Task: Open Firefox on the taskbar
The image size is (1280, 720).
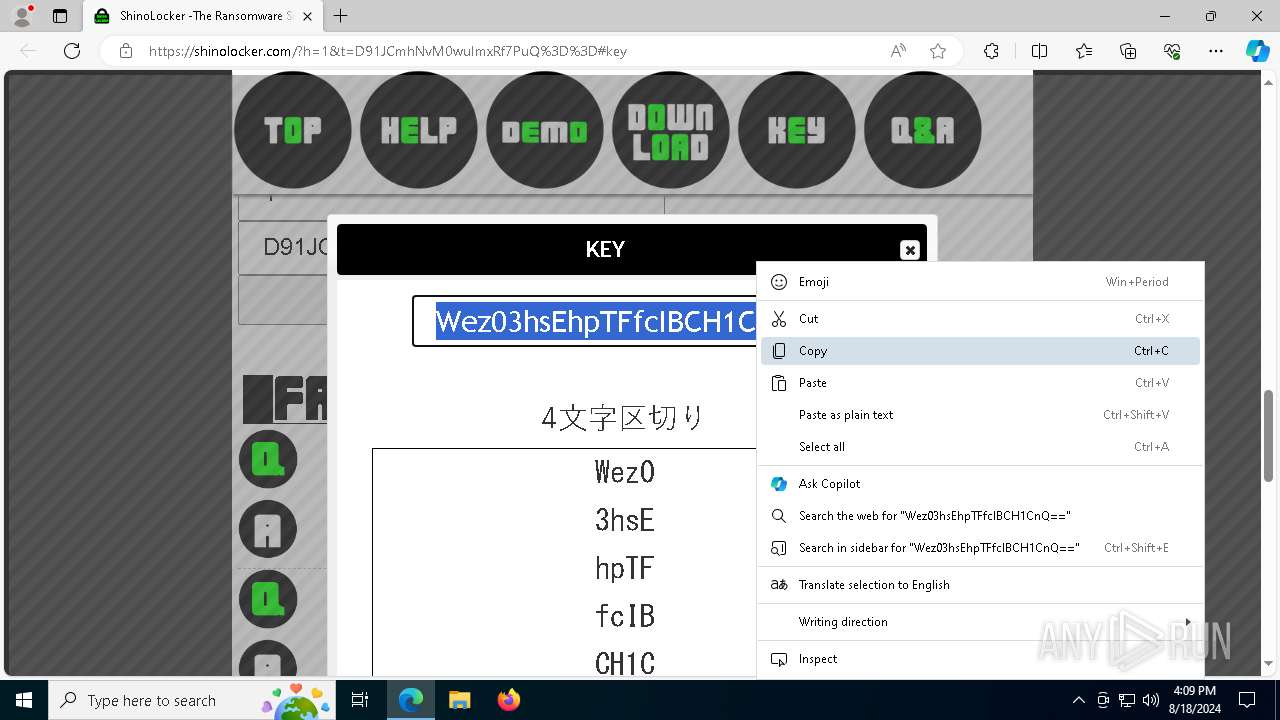Action: click(x=509, y=700)
